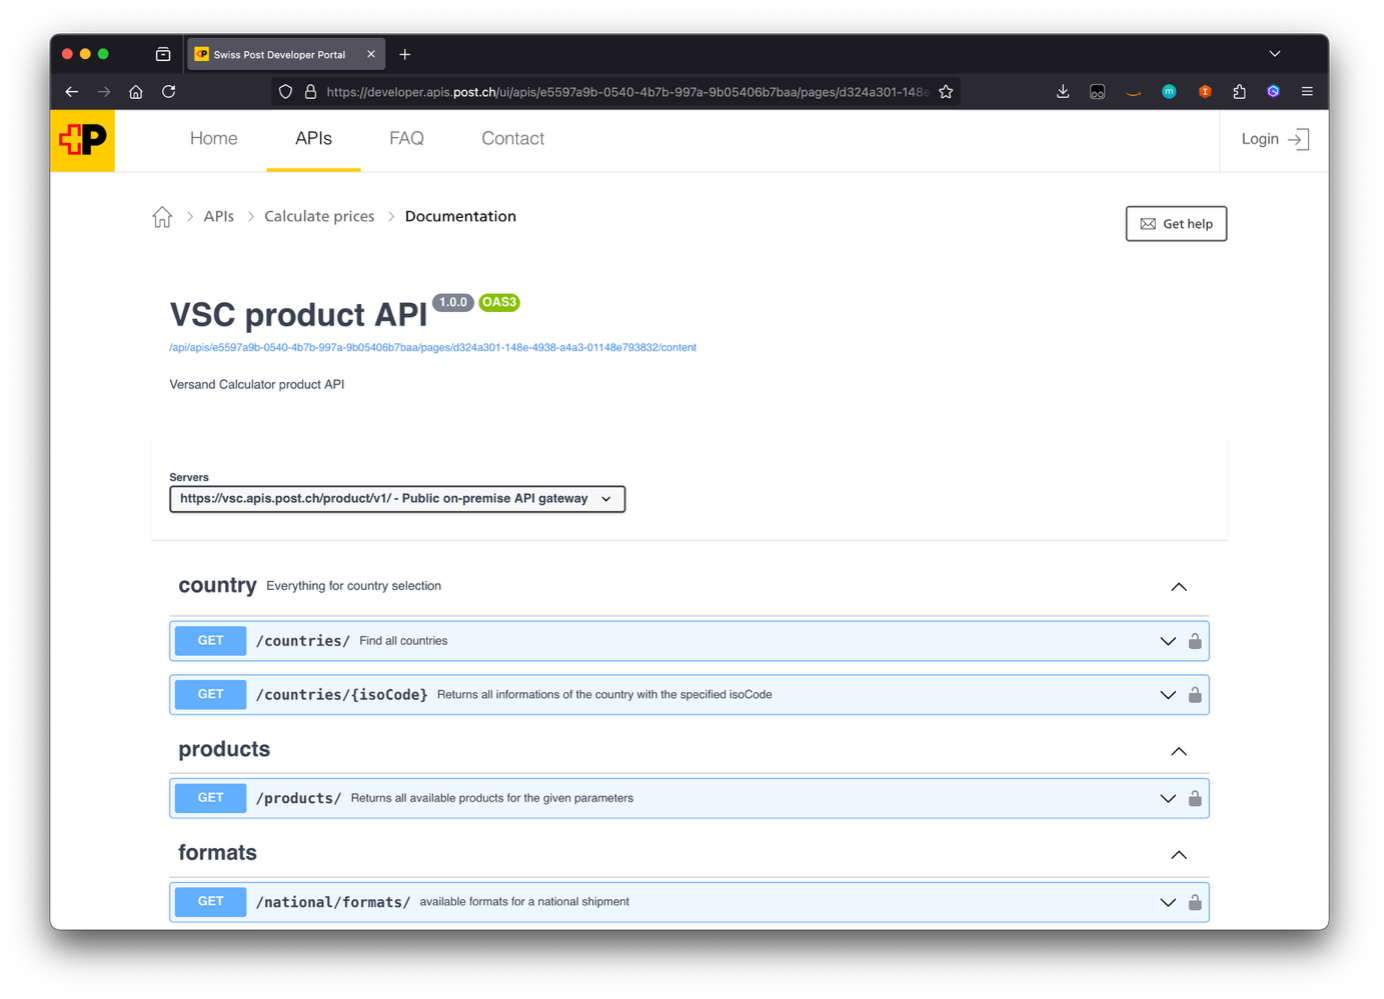This screenshot has width=1384, height=999.
Task: Click the formats section heading
Action: tap(217, 853)
